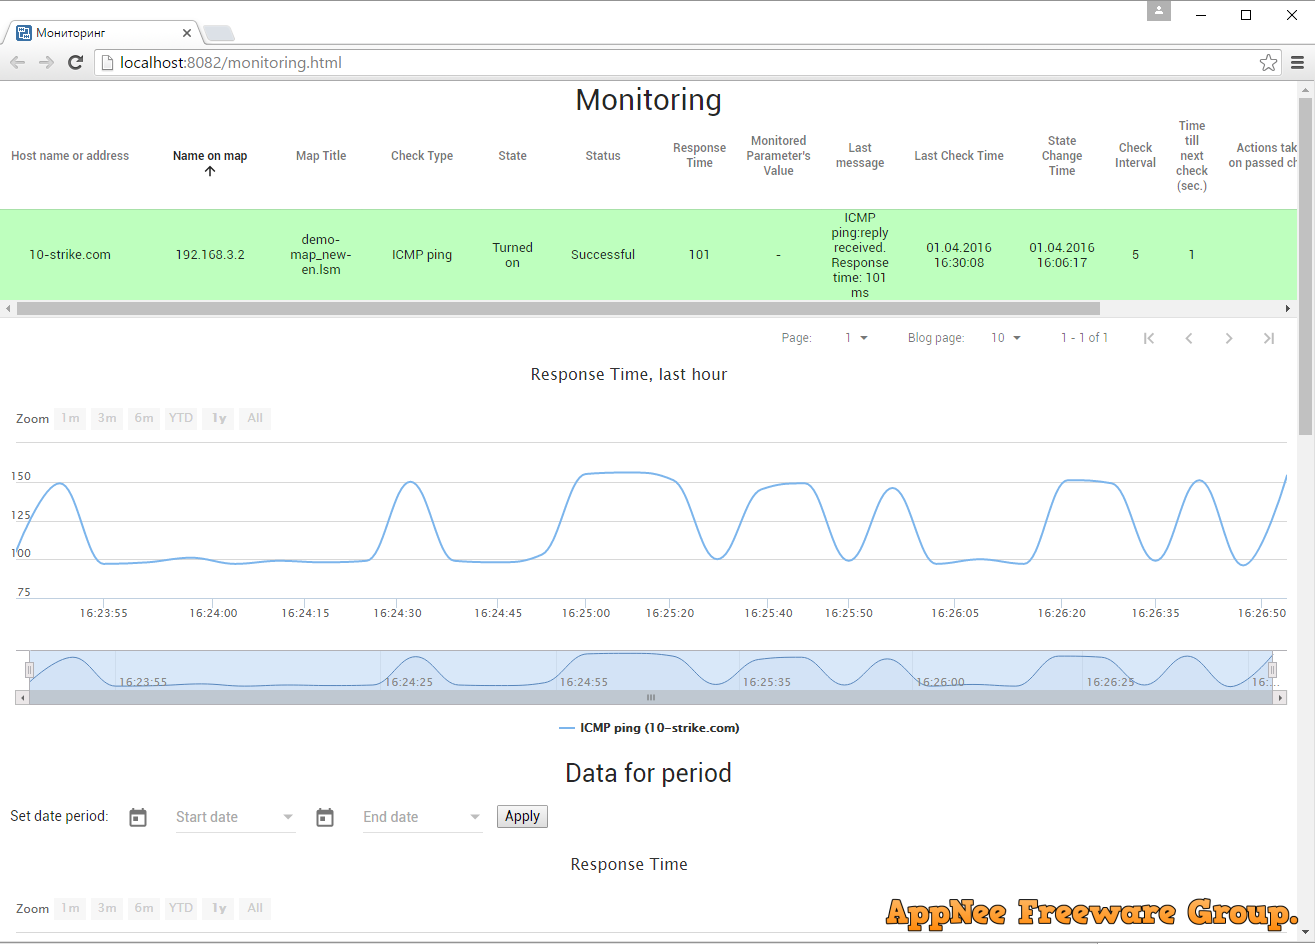1315x944 pixels.
Task: Bookmark this page with the star icon
Action: click(1268, 62)
